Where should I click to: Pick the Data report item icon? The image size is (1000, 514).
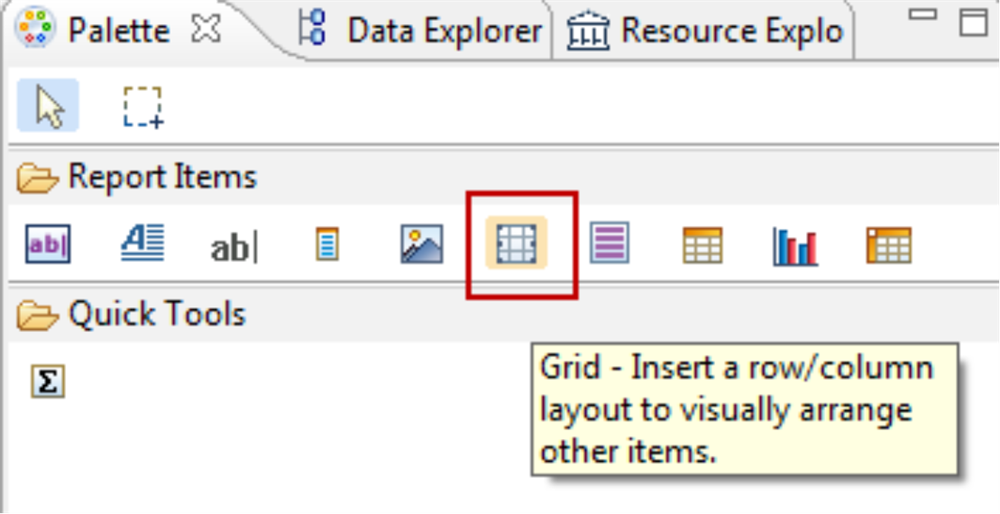pos(327,244)
